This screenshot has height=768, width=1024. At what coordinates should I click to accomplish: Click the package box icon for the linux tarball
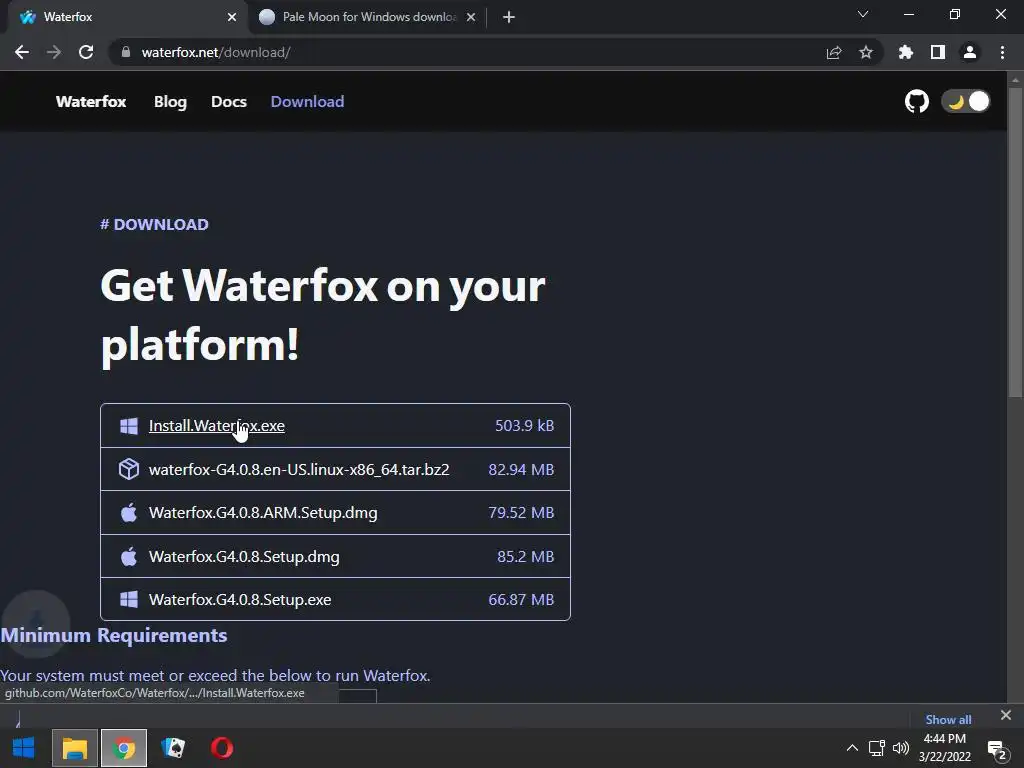[x=129, y=469]
